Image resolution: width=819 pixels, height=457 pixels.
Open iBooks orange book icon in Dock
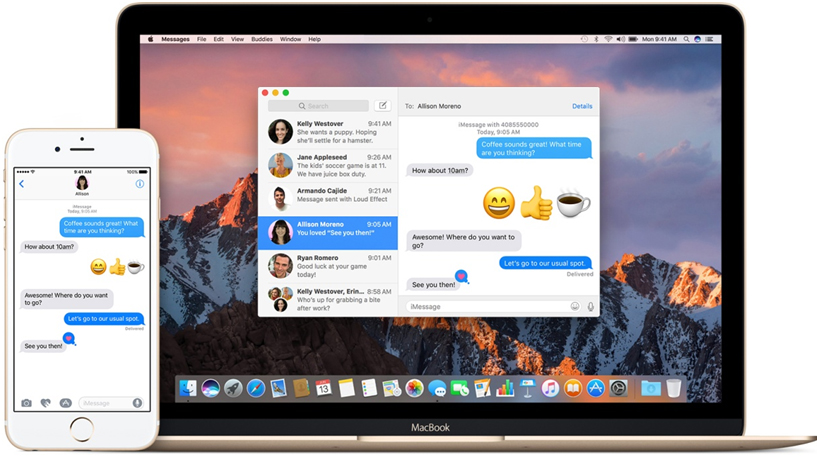point(573,388)
